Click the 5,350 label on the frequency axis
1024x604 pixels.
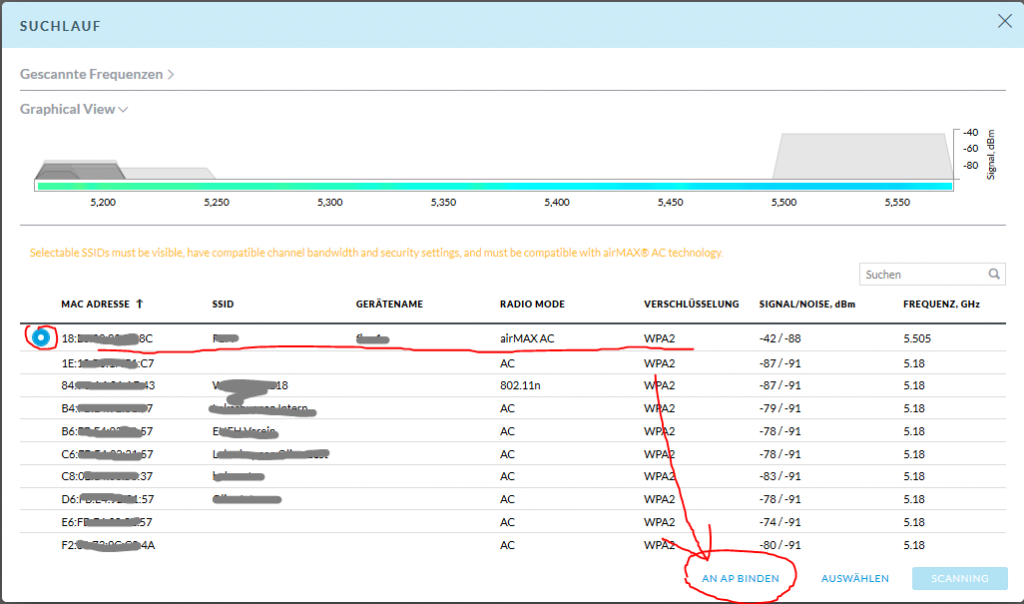tap(443, 202)
